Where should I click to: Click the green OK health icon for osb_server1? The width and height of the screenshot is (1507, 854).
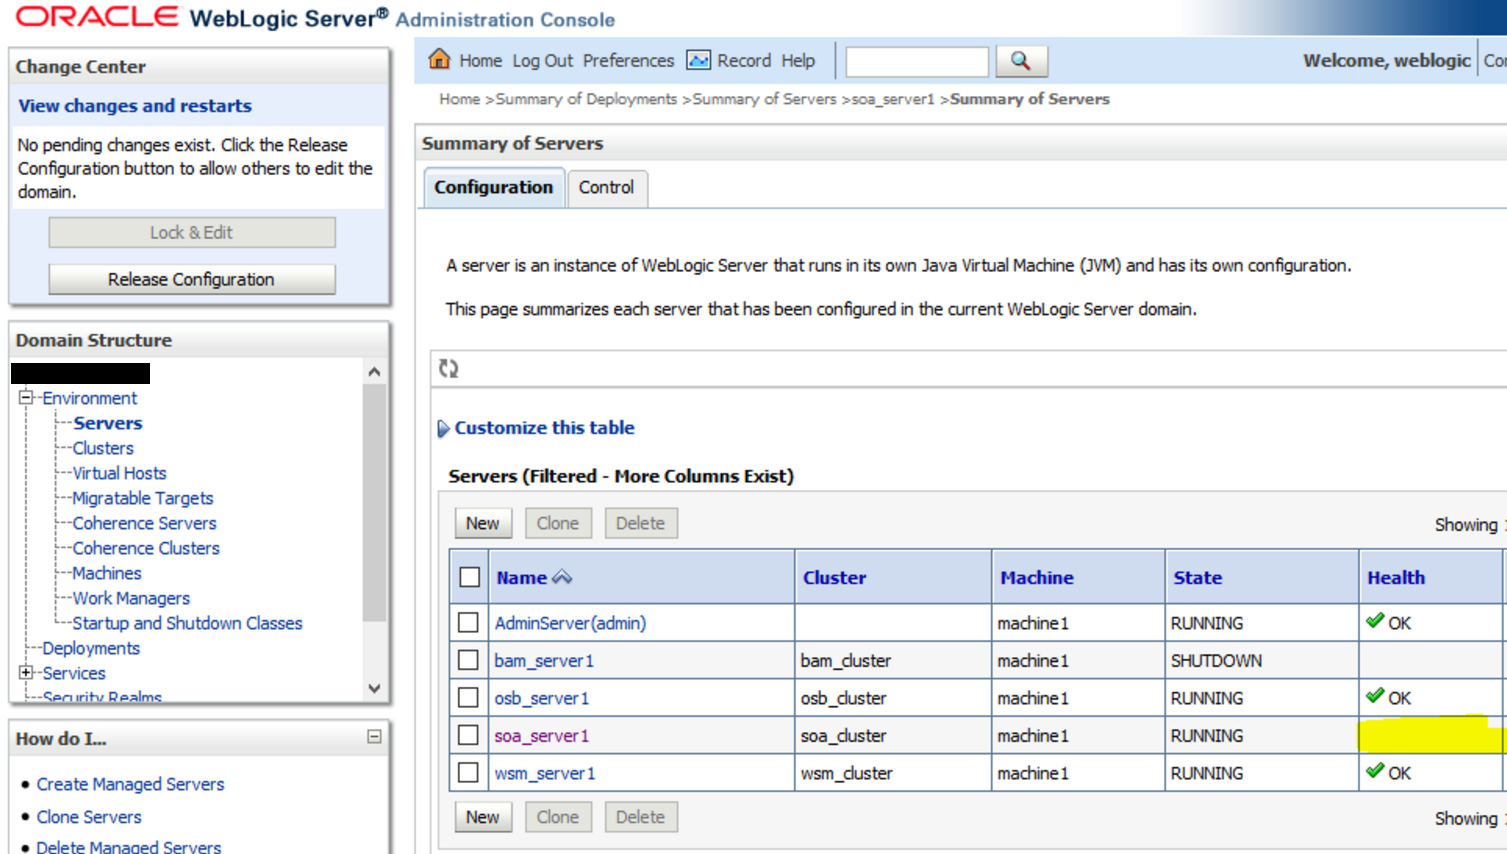click(1375, 697)
